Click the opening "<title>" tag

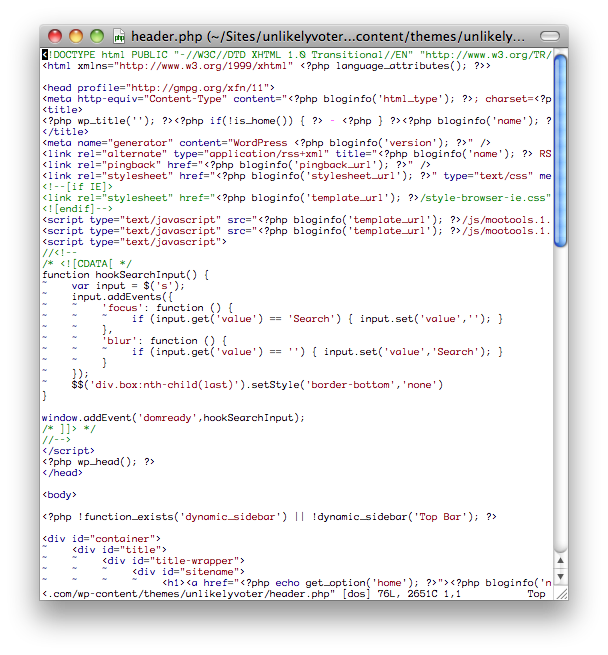point(62,110)
